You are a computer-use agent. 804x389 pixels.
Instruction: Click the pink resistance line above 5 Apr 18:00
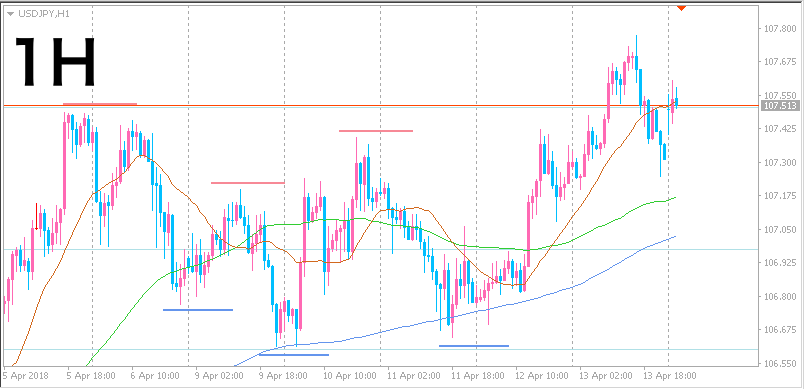pos(100,104)
